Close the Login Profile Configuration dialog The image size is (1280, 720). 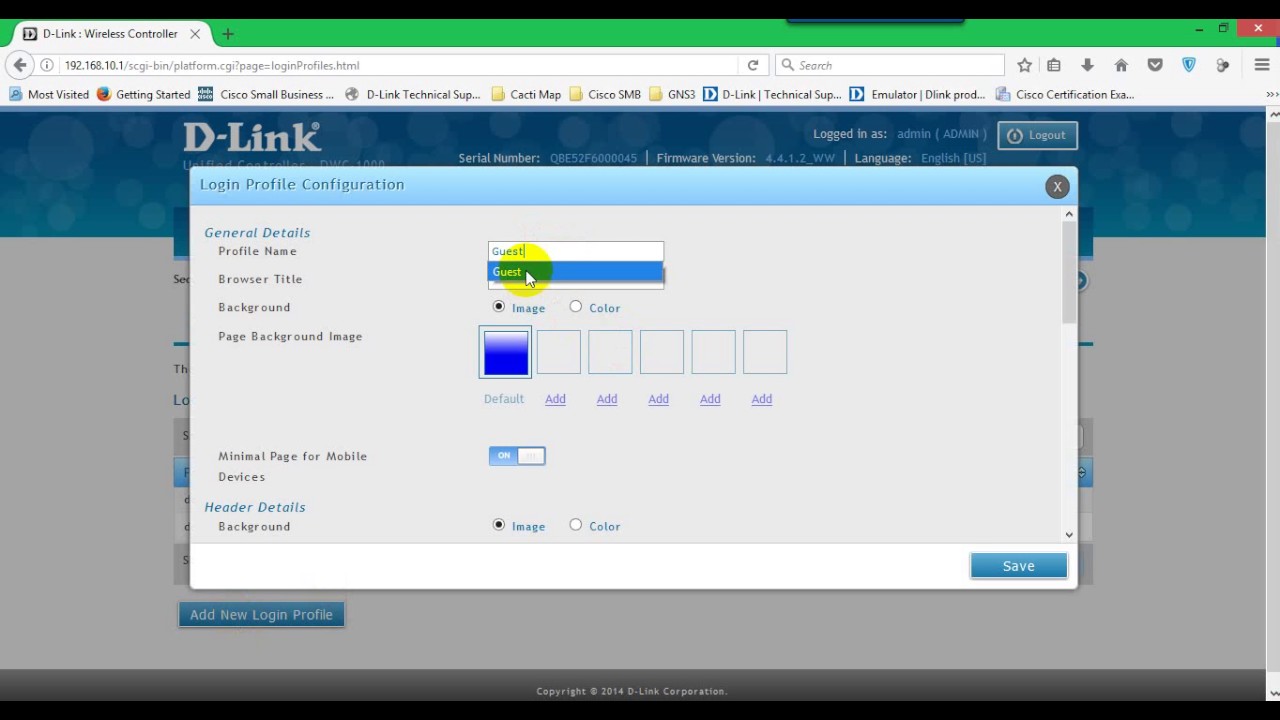(1057, 187)
